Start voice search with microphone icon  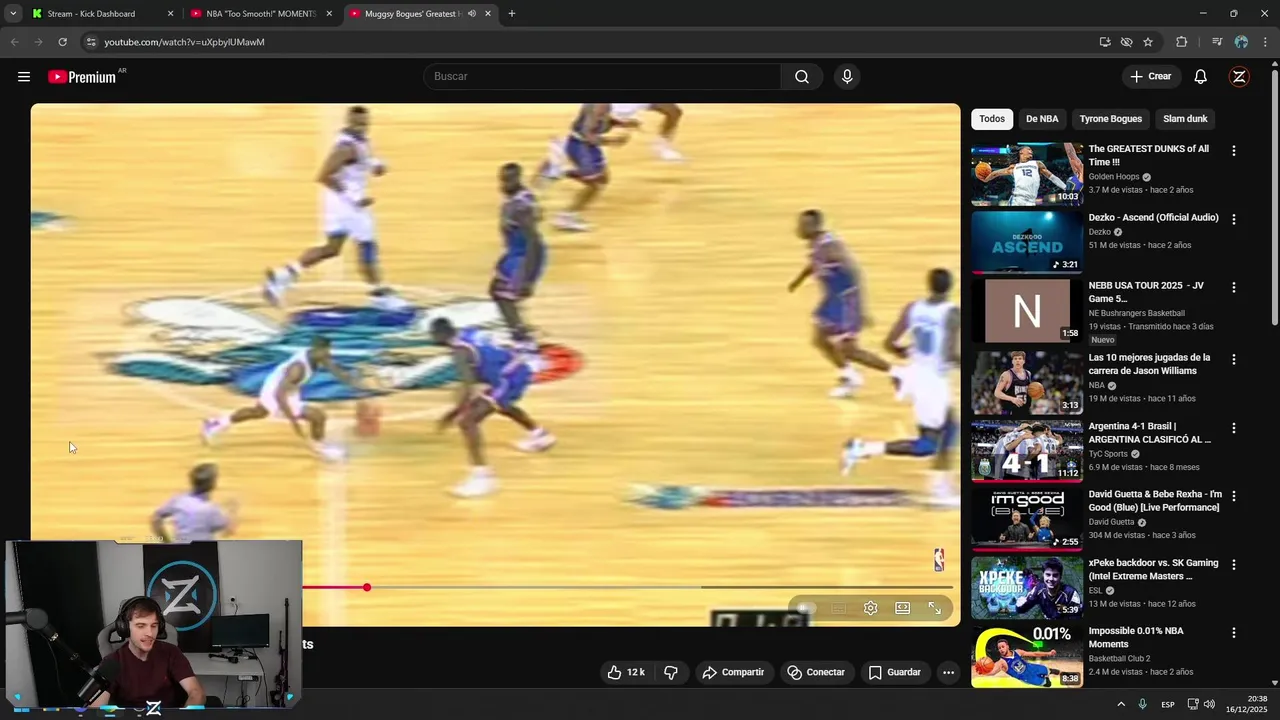[x=847, y=77]
